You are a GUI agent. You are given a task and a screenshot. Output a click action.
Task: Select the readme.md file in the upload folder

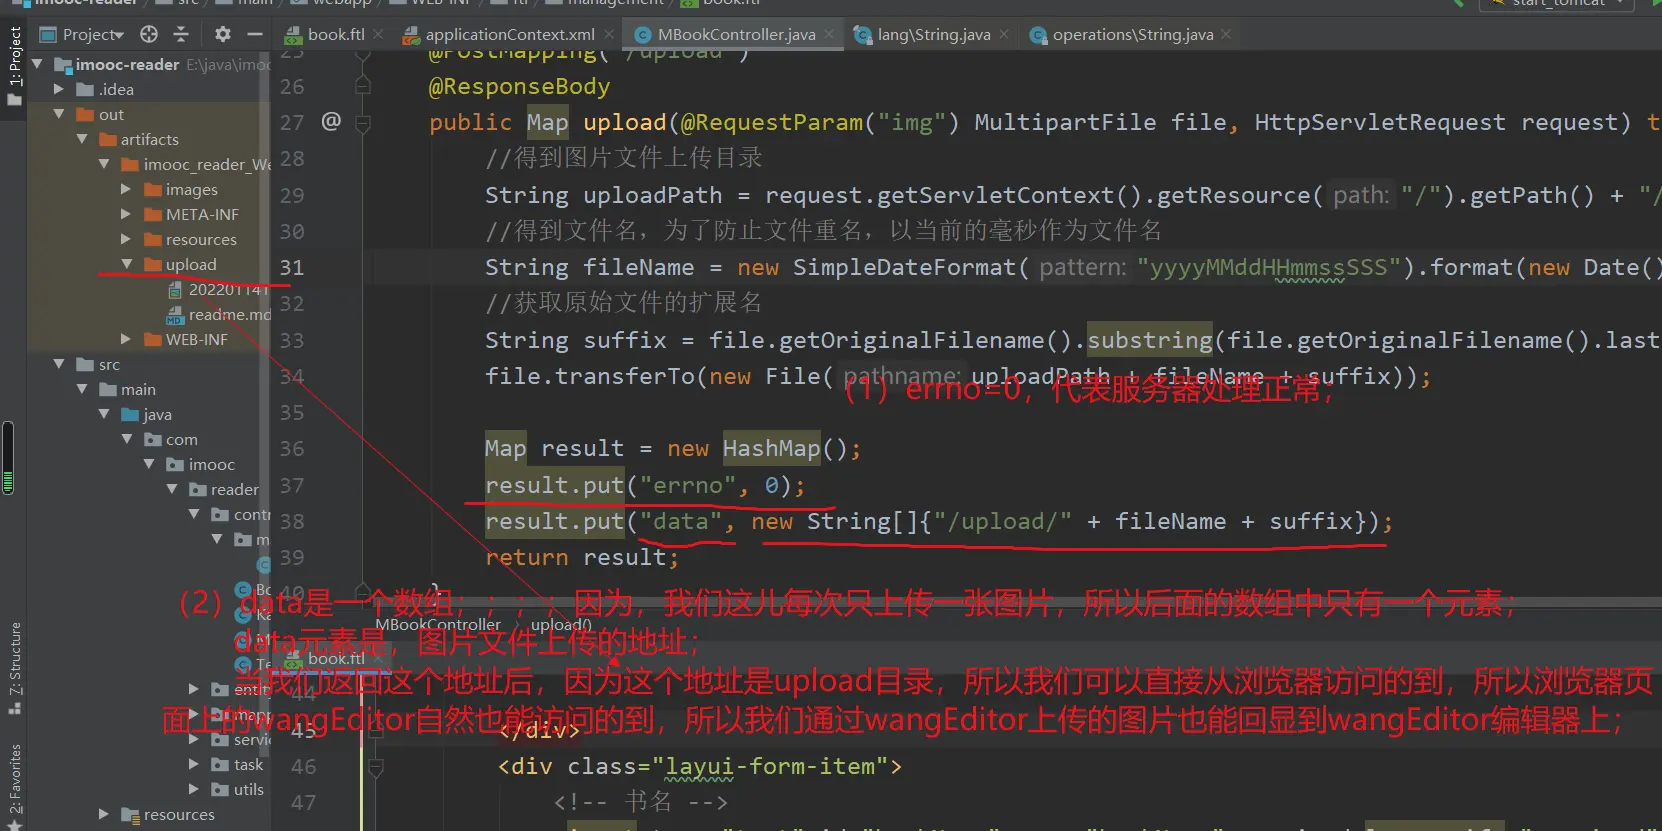point(228,314)
